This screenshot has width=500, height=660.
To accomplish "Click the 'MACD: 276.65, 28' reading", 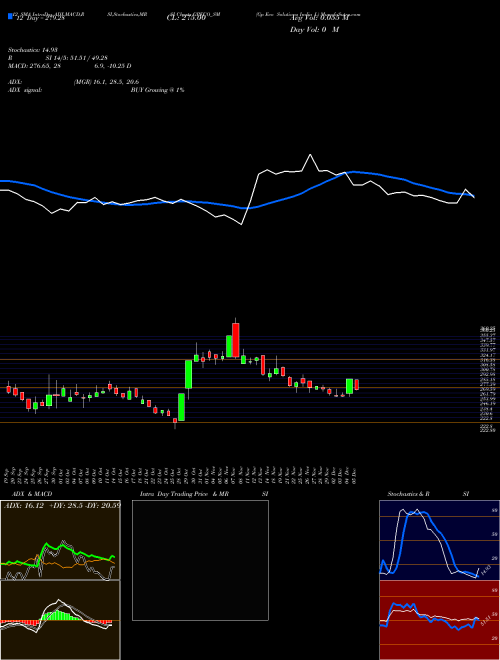I will click(34, 66).
